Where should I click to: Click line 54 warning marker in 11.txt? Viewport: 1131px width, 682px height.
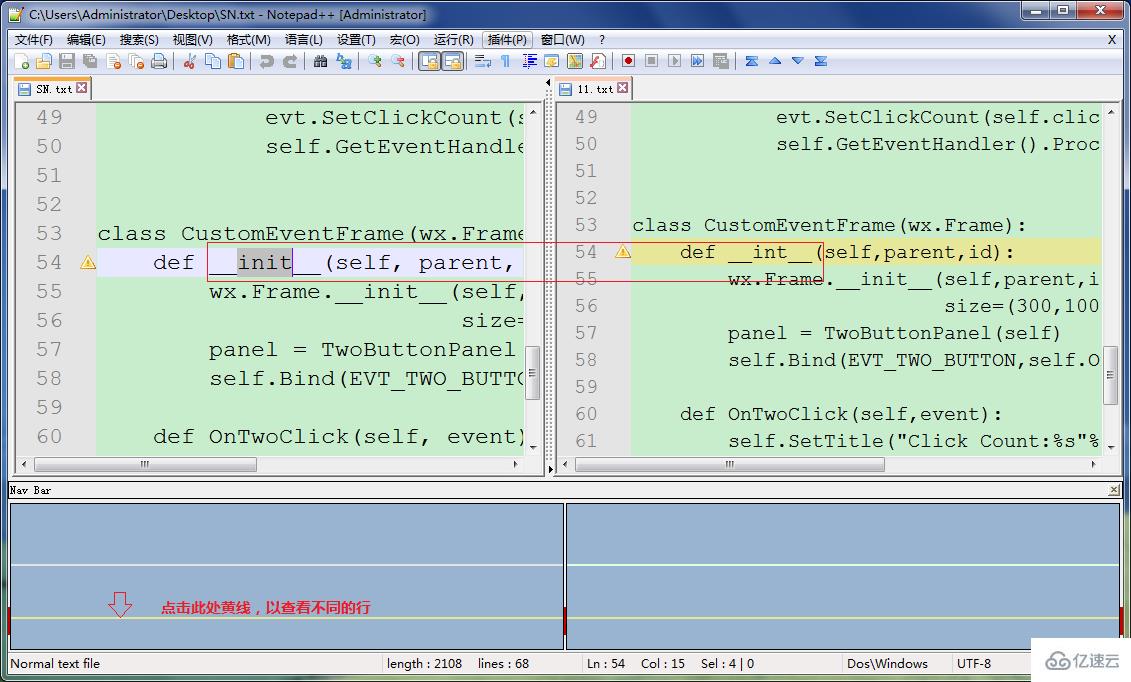pos(622,252)
